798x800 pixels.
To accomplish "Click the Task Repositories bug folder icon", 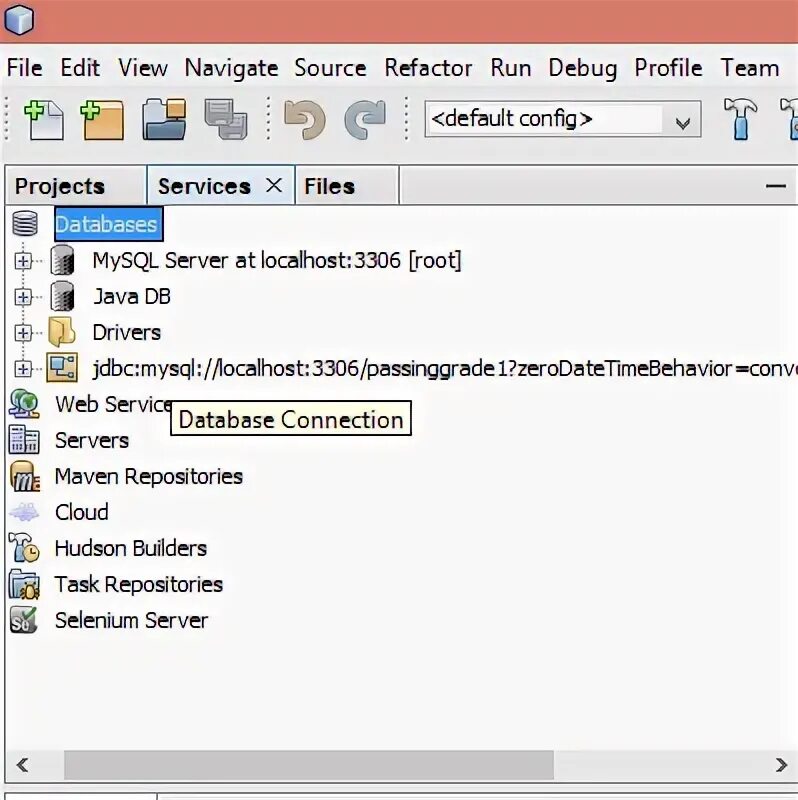I will pyautogui.click(x=24, y=584).
